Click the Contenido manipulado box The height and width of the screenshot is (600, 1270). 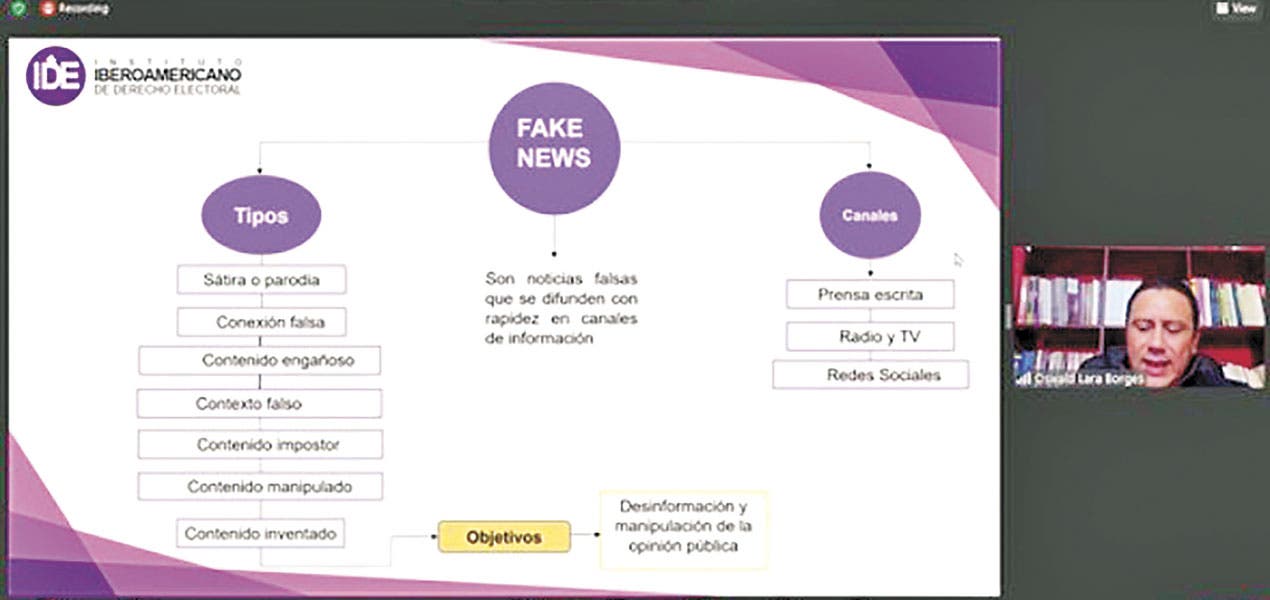coord(259,487)
